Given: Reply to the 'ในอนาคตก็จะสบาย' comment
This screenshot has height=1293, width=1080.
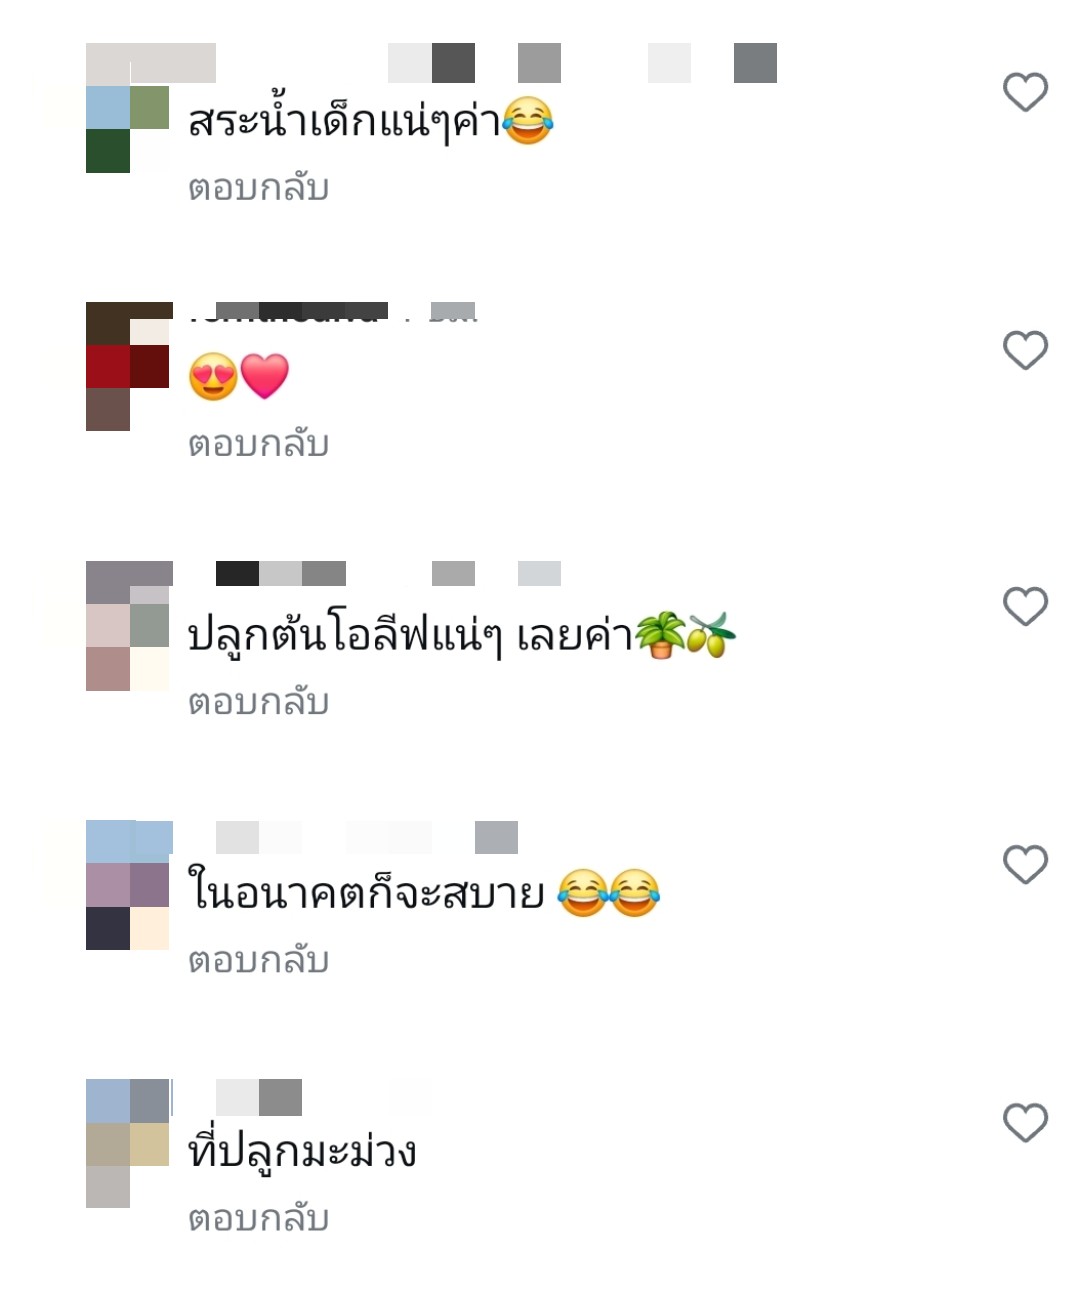Looking at the screenshot, I should pyautogui.click(x=259, y=959).
